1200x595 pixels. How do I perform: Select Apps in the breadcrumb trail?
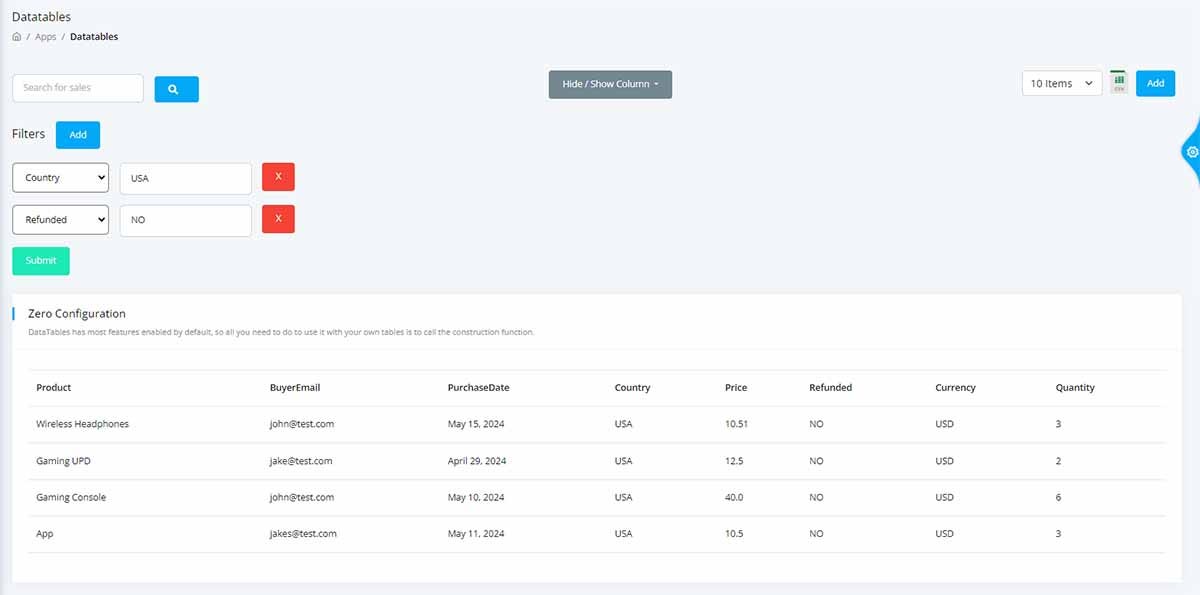click(45, 36)
